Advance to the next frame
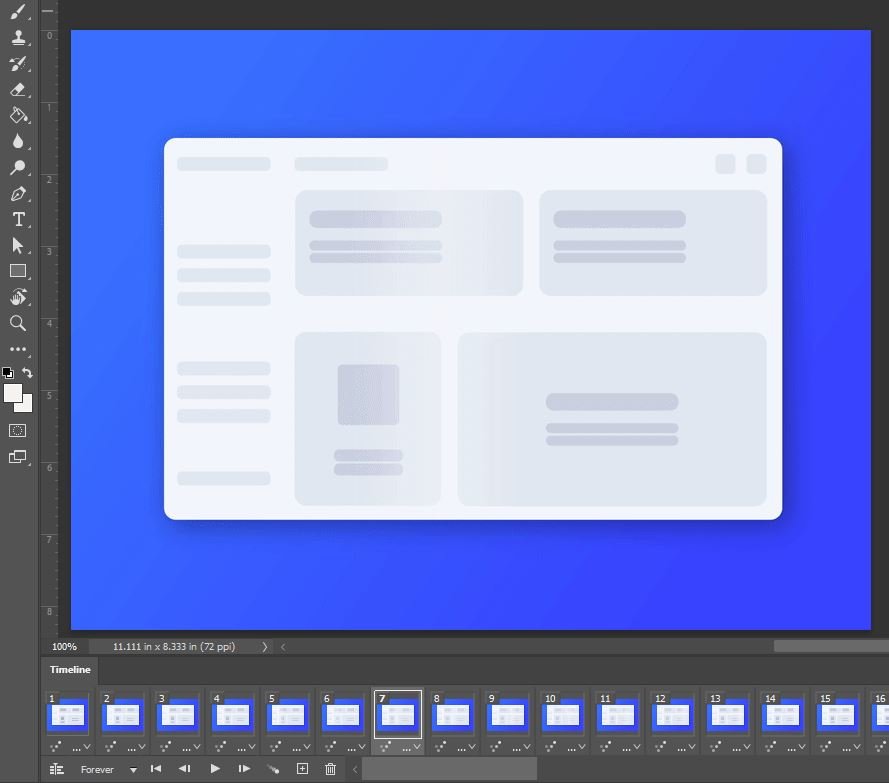Viewport: 889px width, 783px height. coord(244,769)
